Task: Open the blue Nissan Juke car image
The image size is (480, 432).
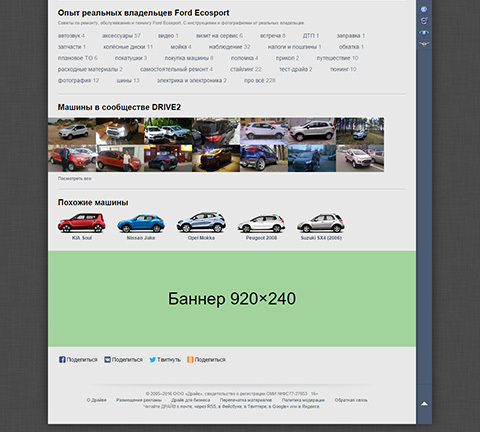Action: click(141, 223)
